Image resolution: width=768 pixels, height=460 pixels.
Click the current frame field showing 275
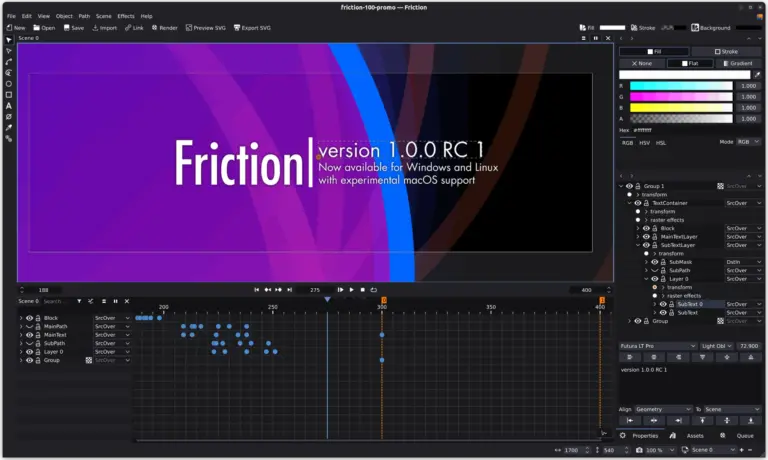click(315, 290)
